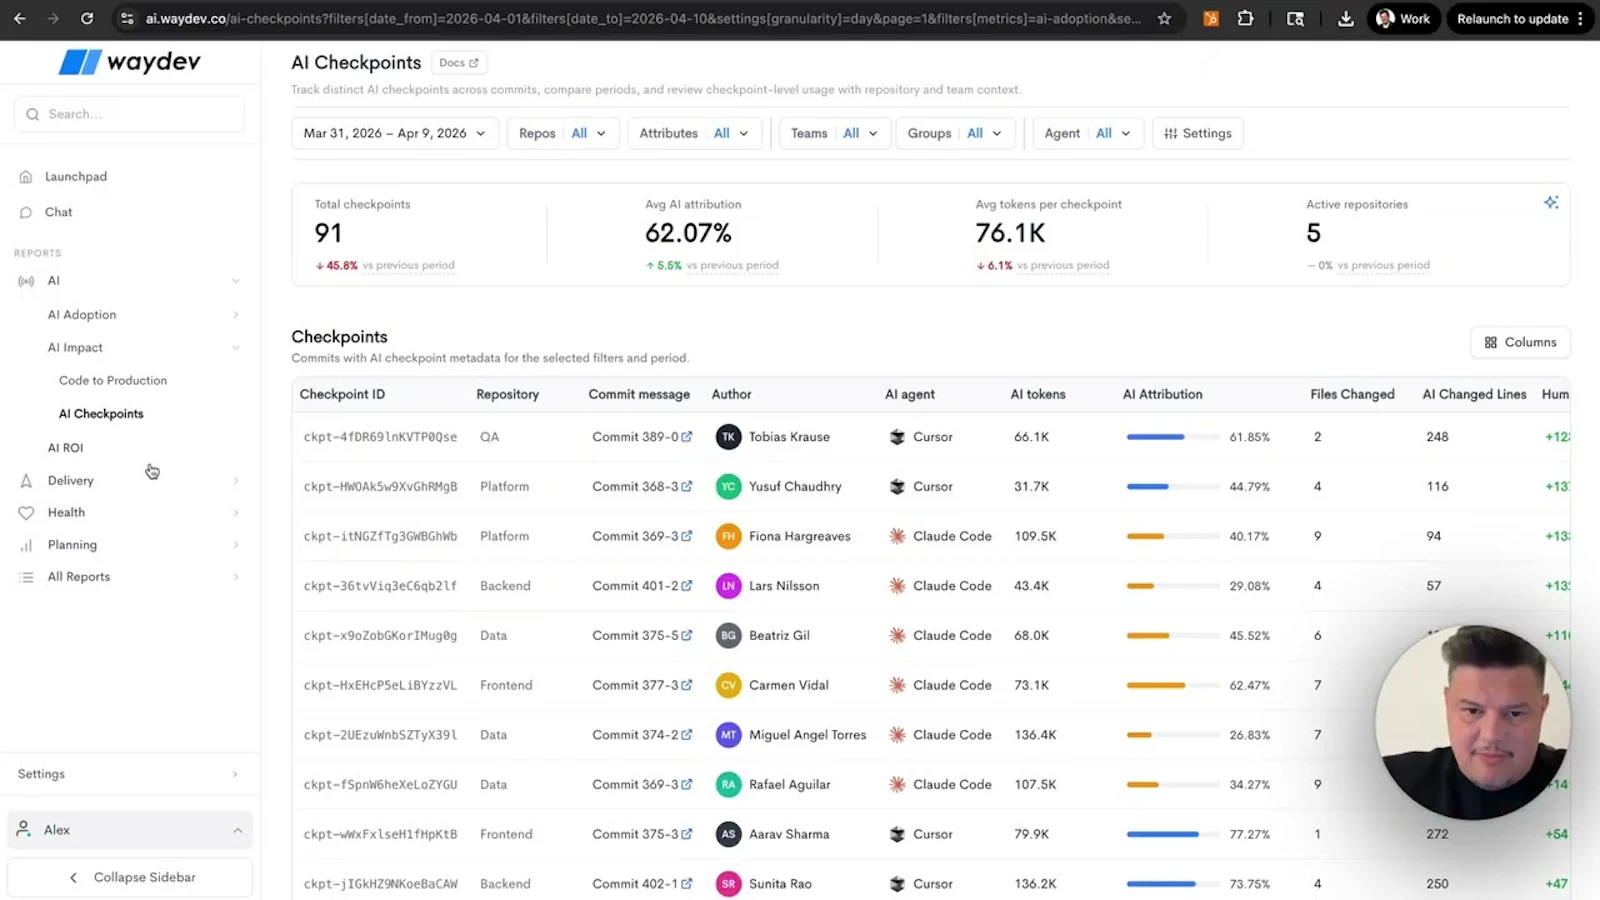The height and width of the screenshot is (900, 1600).
Task: Click the Planning bar-chart icon
Action: pos(27,544)
